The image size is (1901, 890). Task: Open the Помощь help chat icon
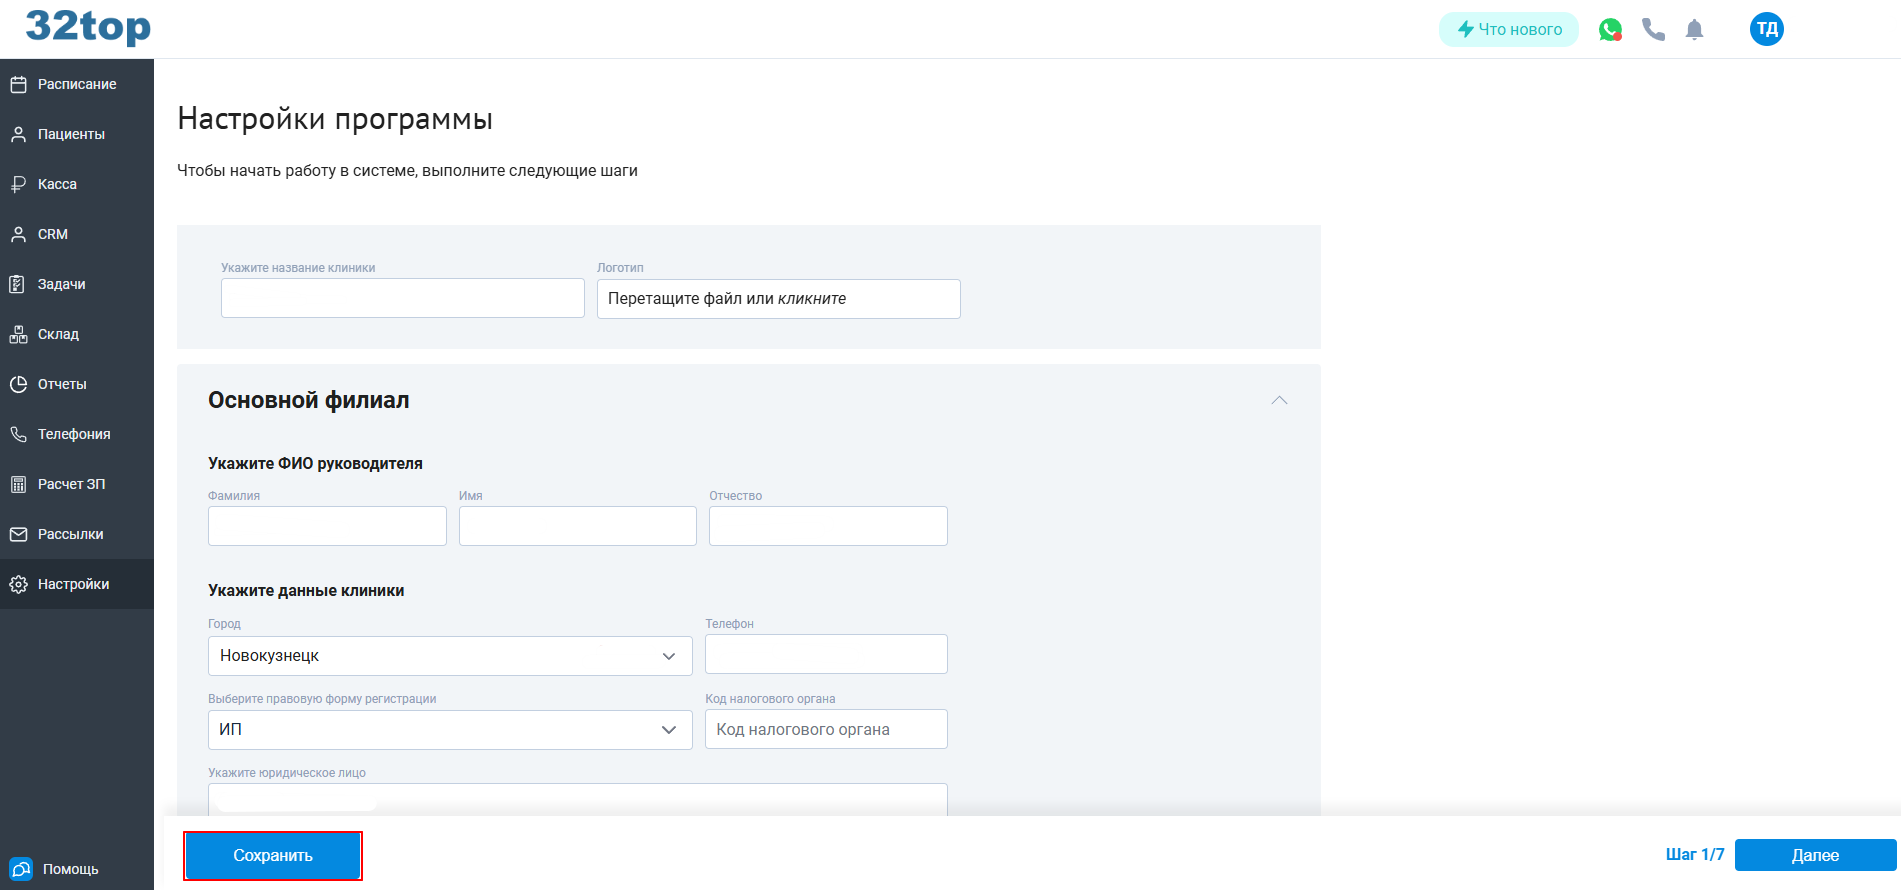coord(21,868)
